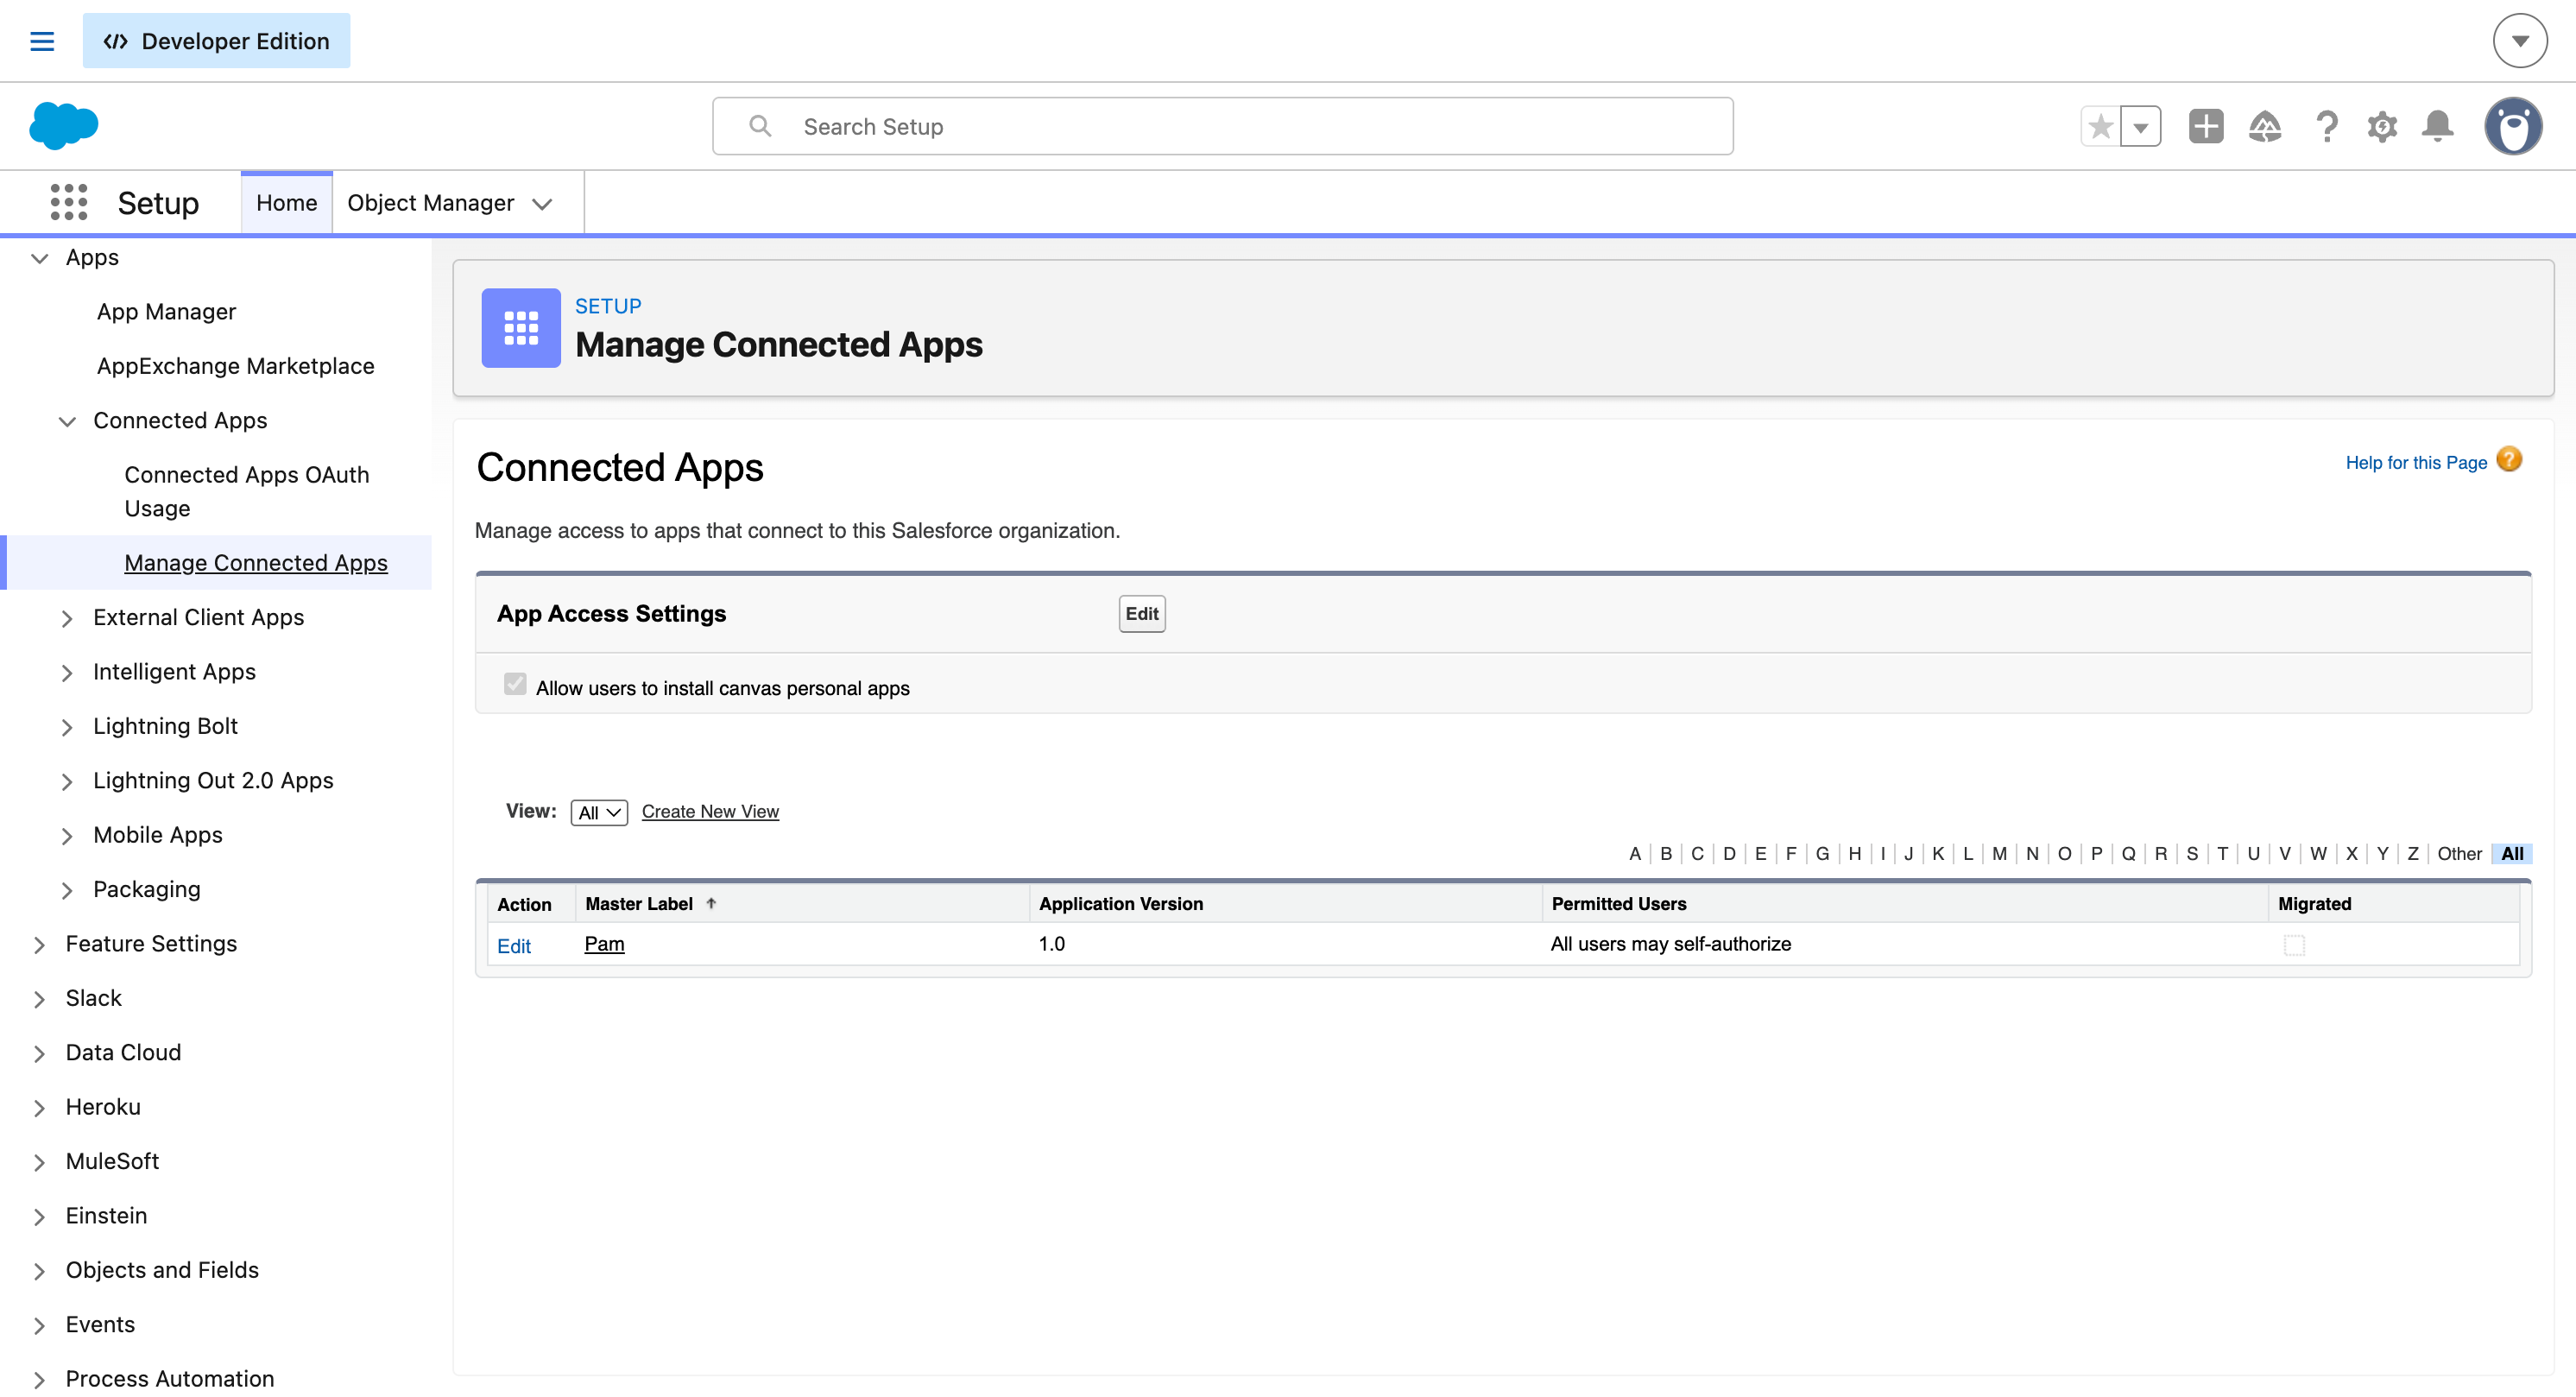2576x1397 pixels.
Task: Switch to the Home tab
Action: [x=286, y=203]
